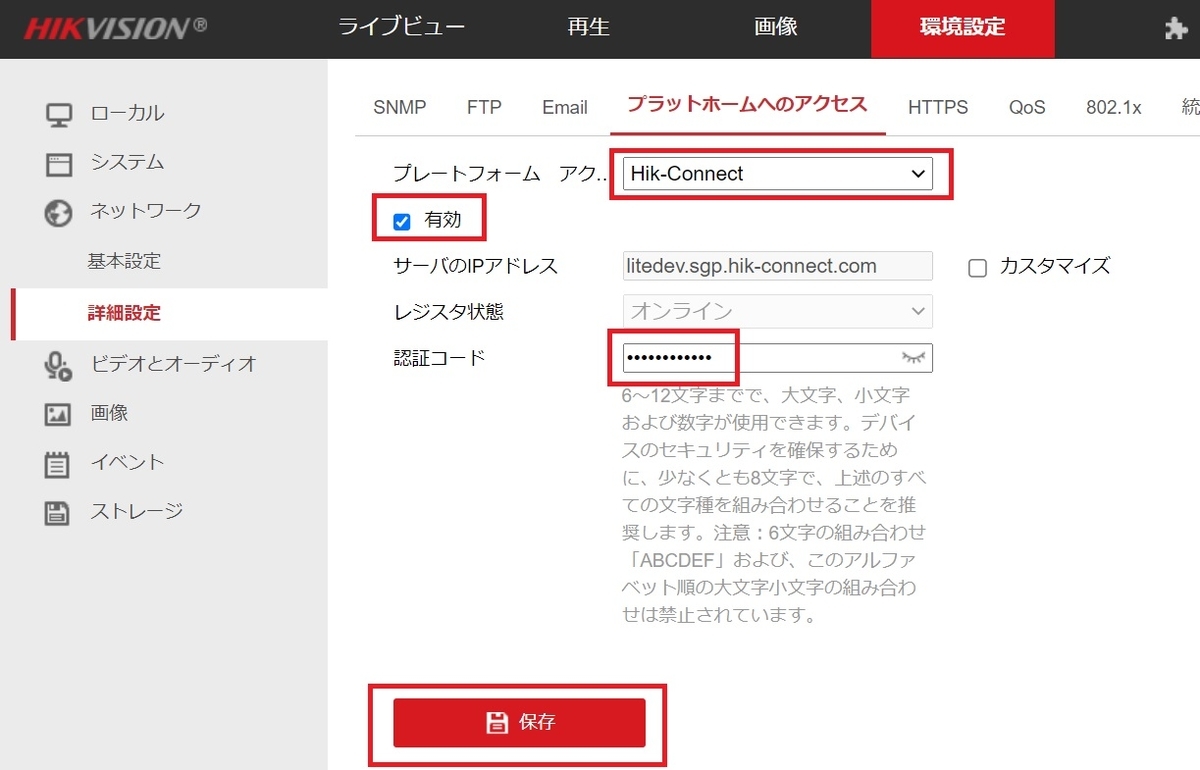Image resolution: width=1200 pixels, height=770 pixels.
Task: Select 詳細設定 under network
Action: click(x=124, y=314)
